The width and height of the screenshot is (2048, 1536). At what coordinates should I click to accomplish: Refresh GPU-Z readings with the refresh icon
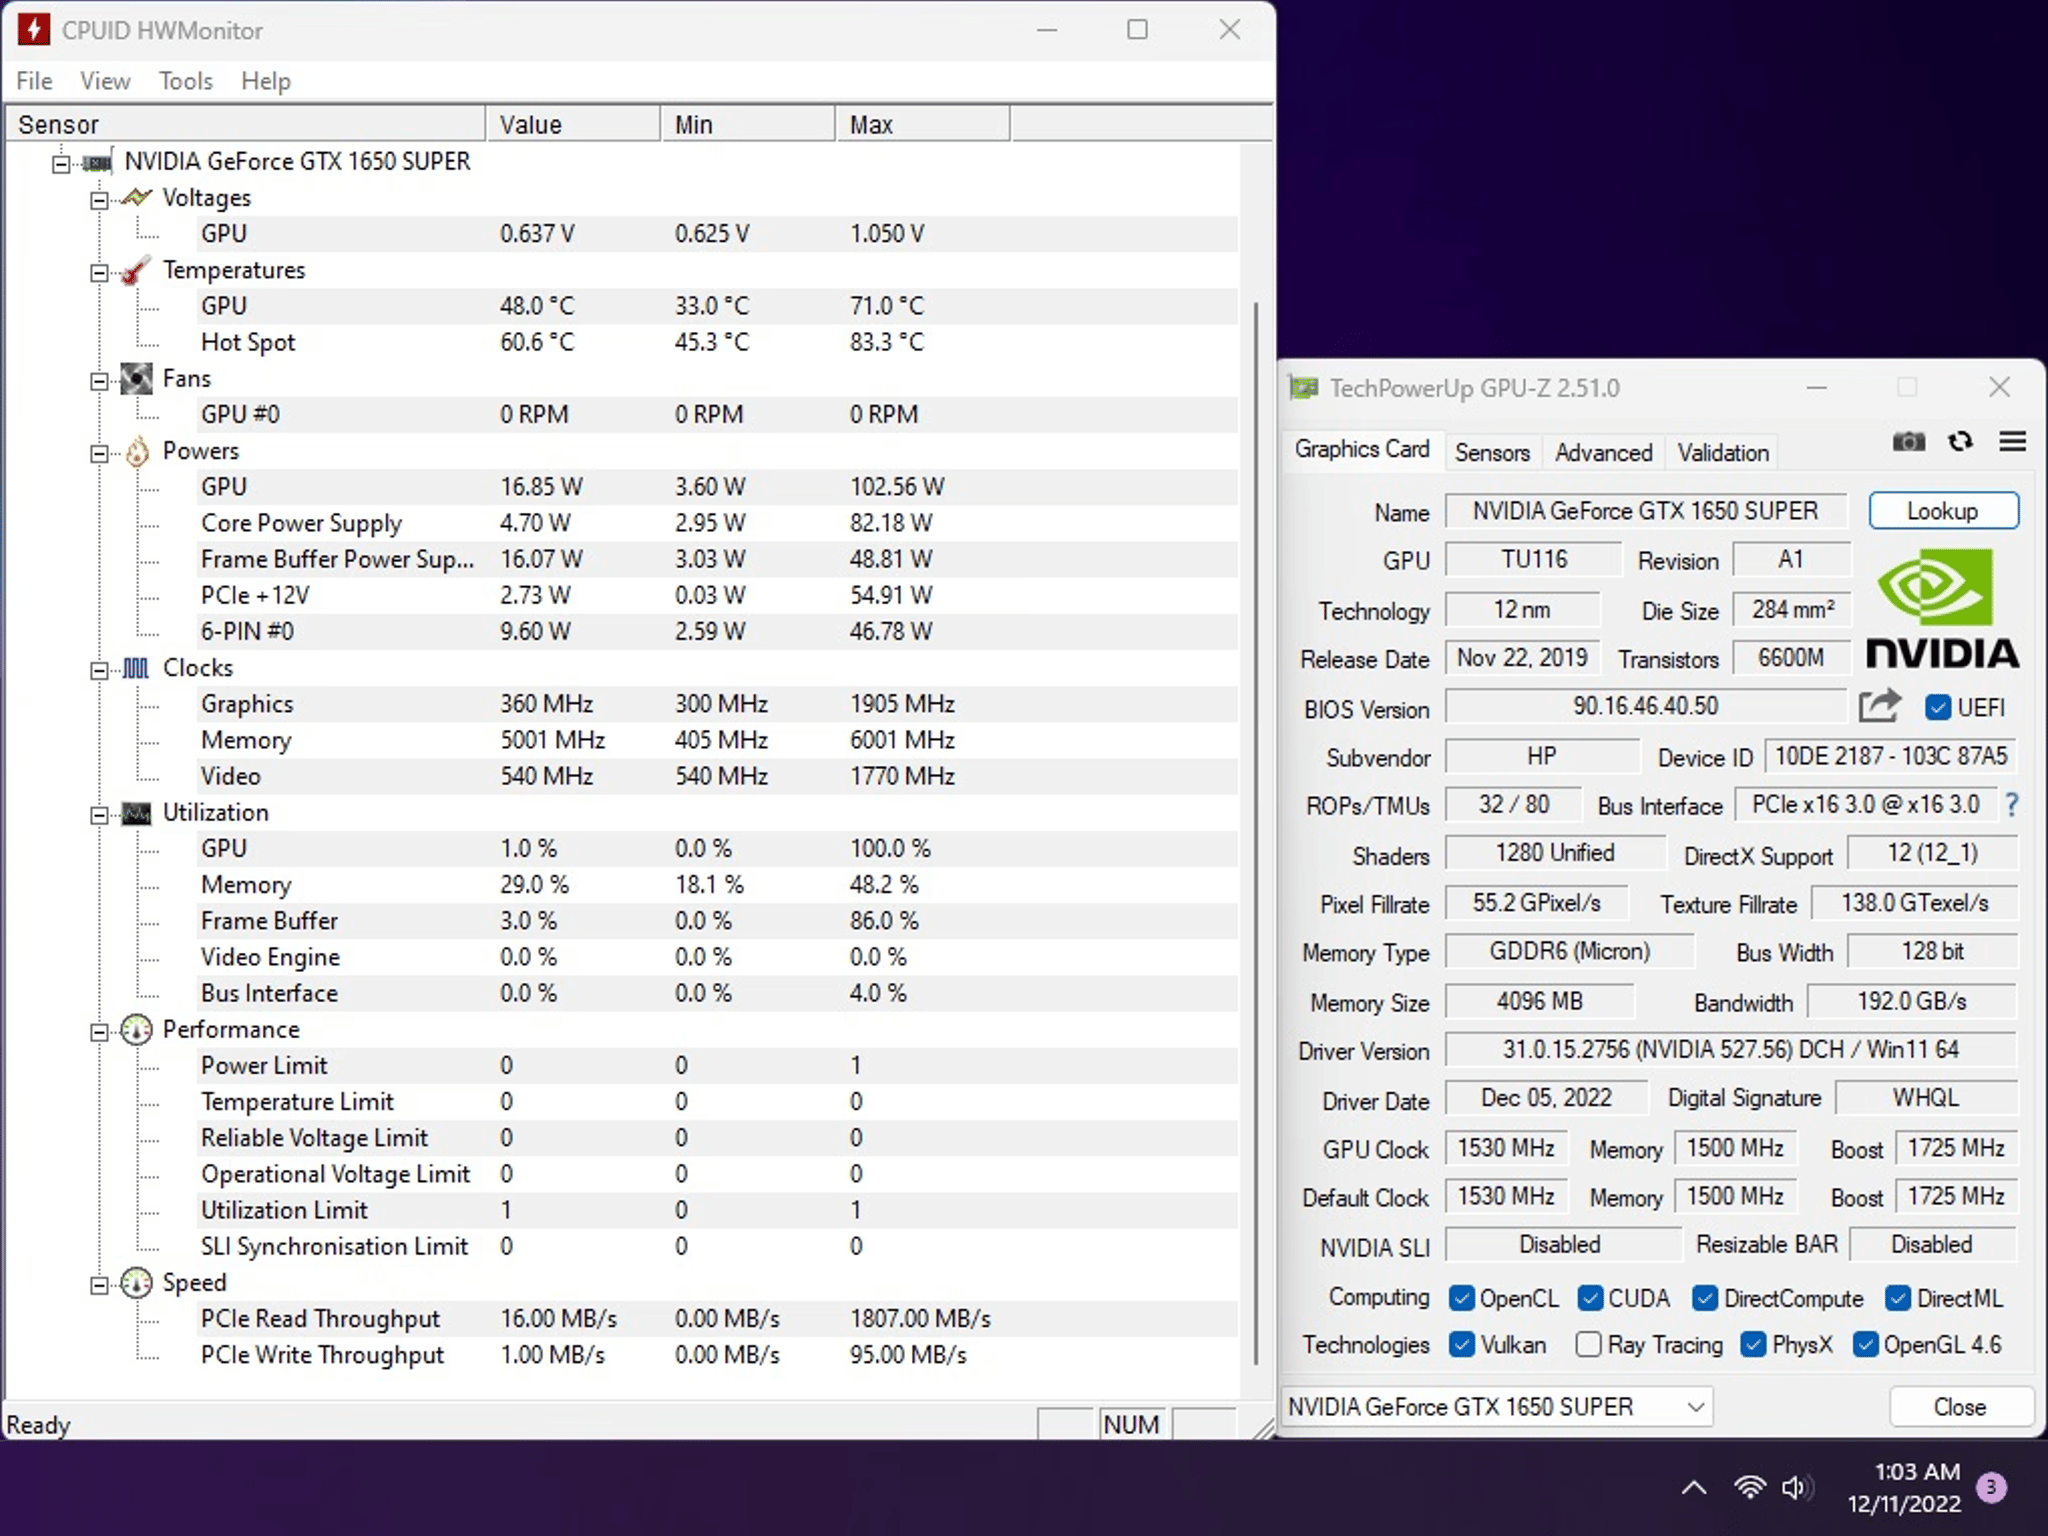[x=1960, y=441]
